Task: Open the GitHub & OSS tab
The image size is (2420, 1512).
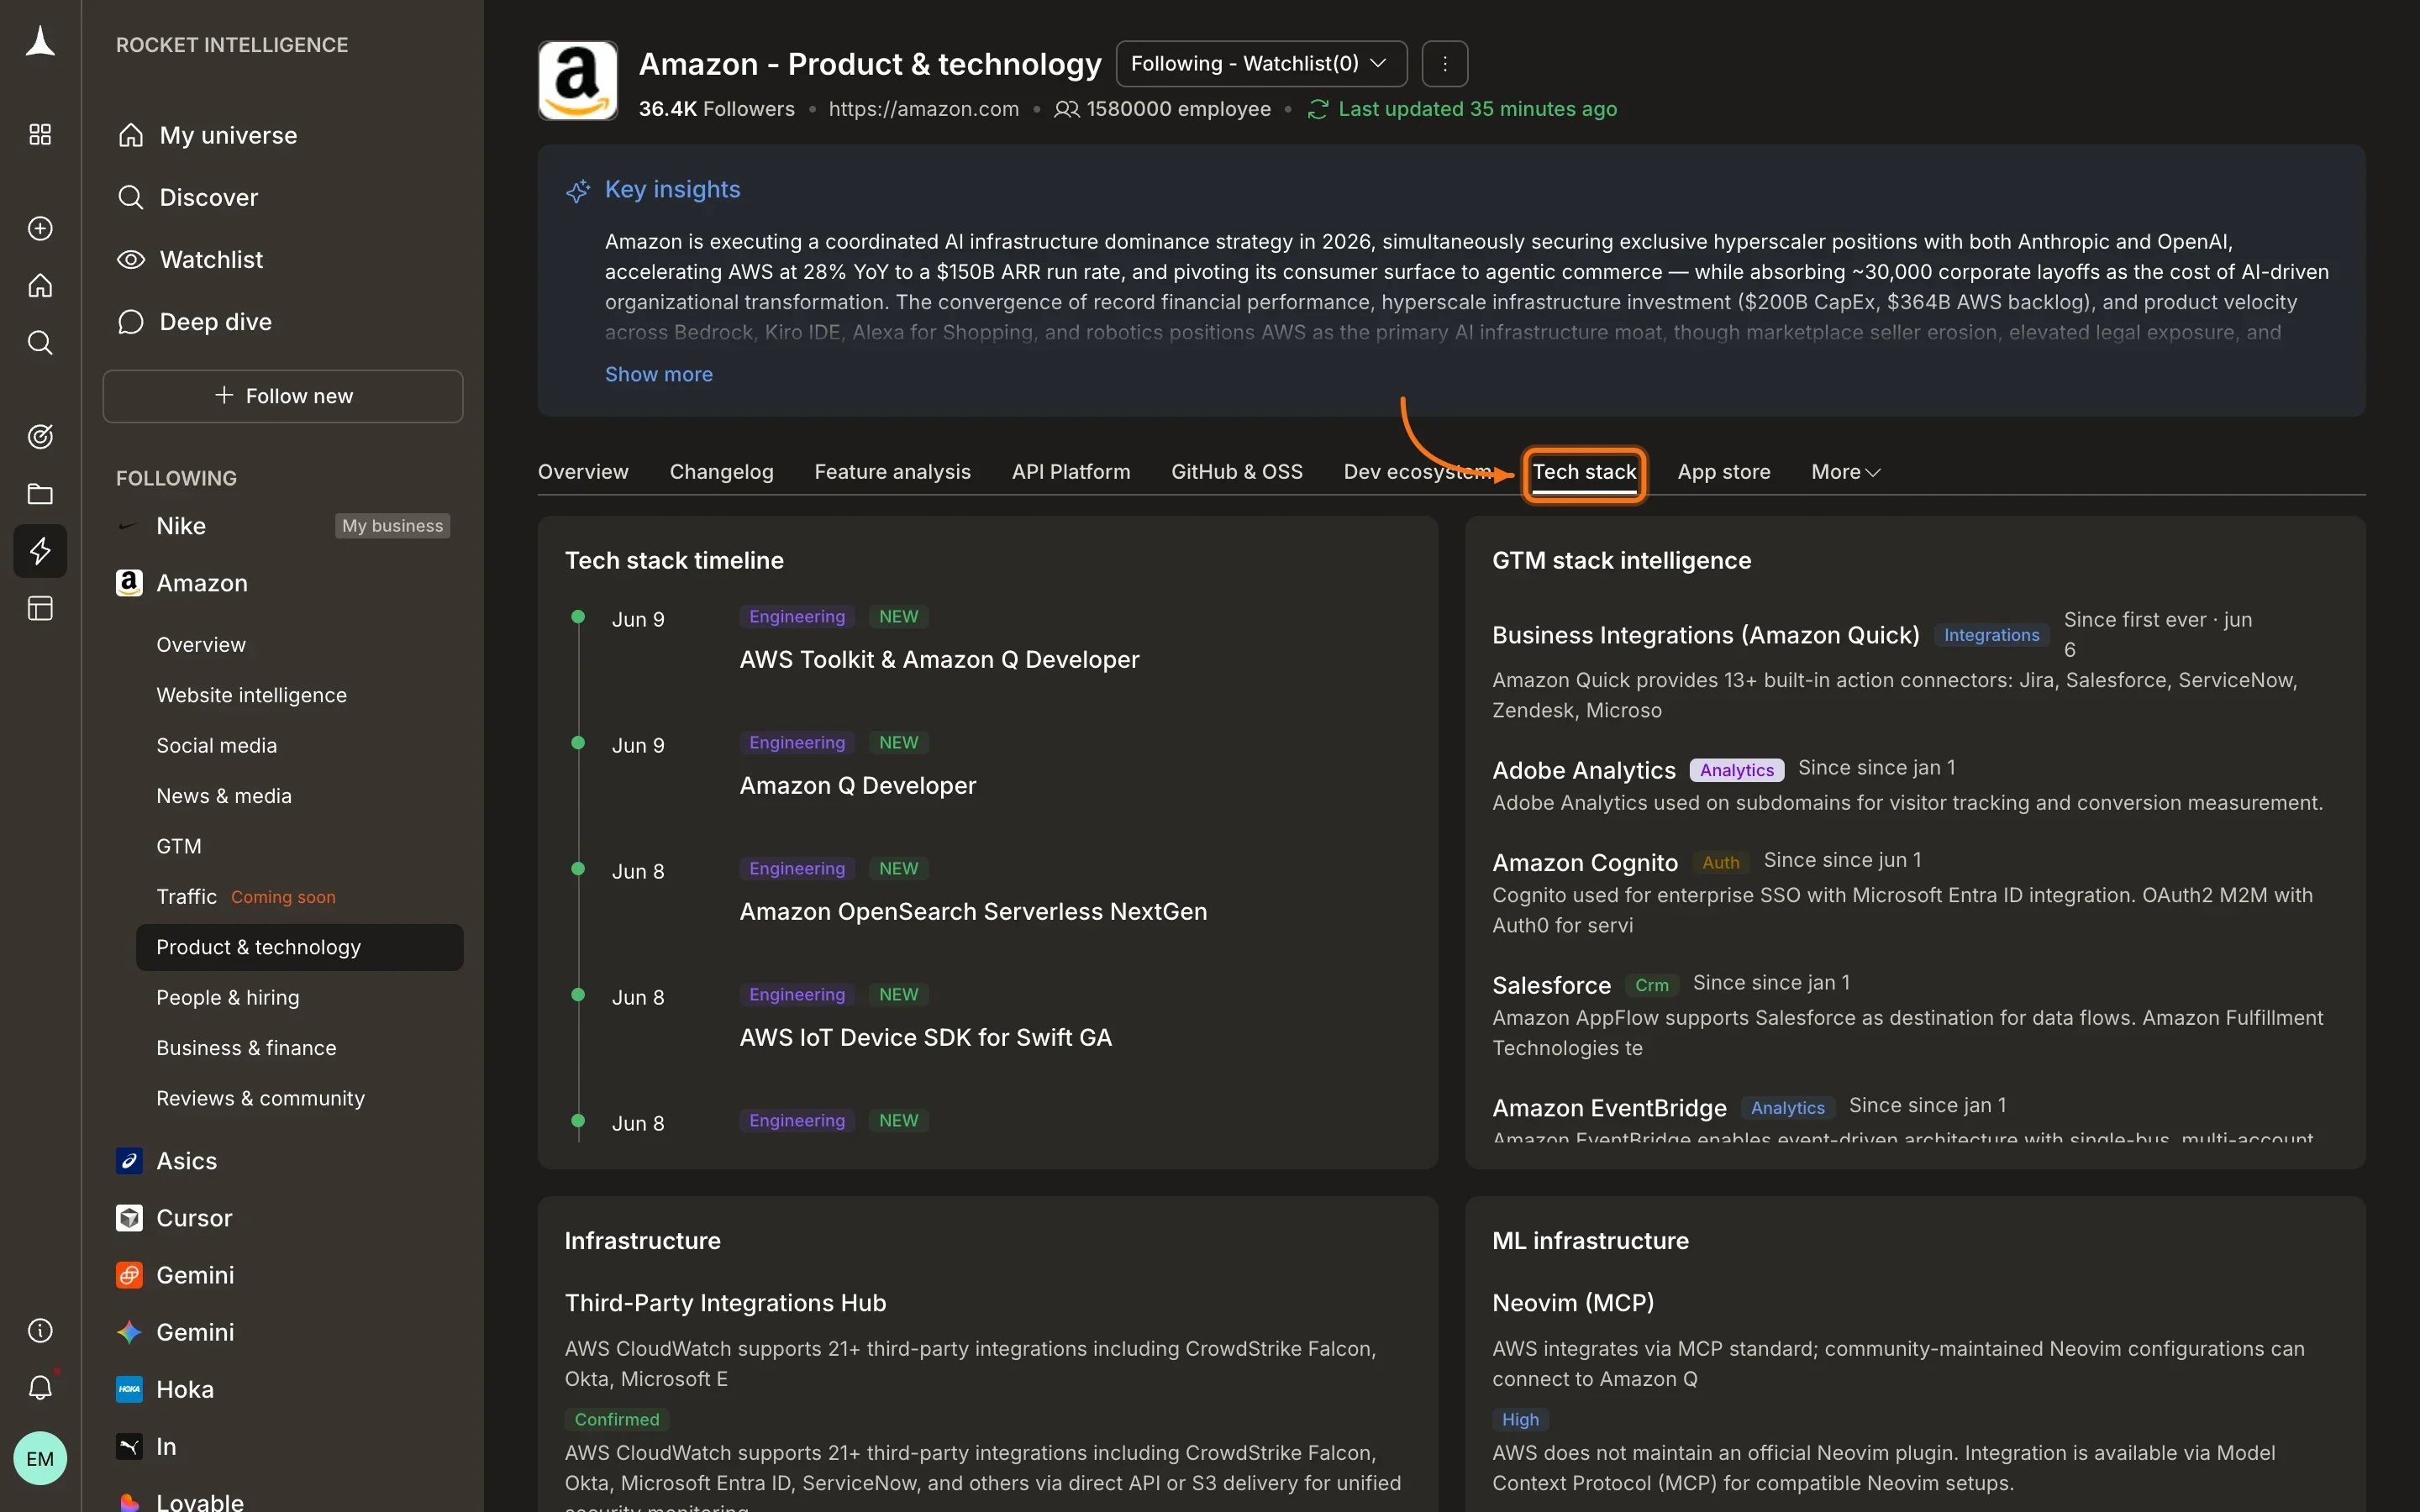Action: (1237, 472)
